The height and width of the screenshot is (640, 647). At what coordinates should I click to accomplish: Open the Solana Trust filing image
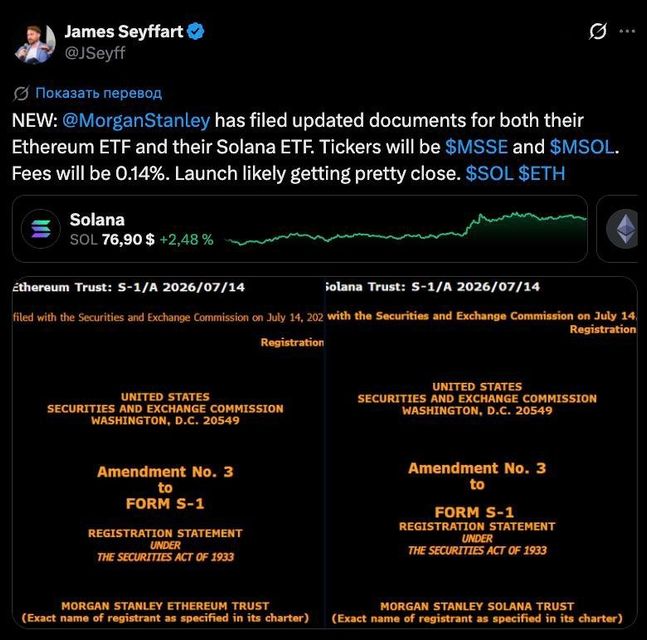point(481,452)
